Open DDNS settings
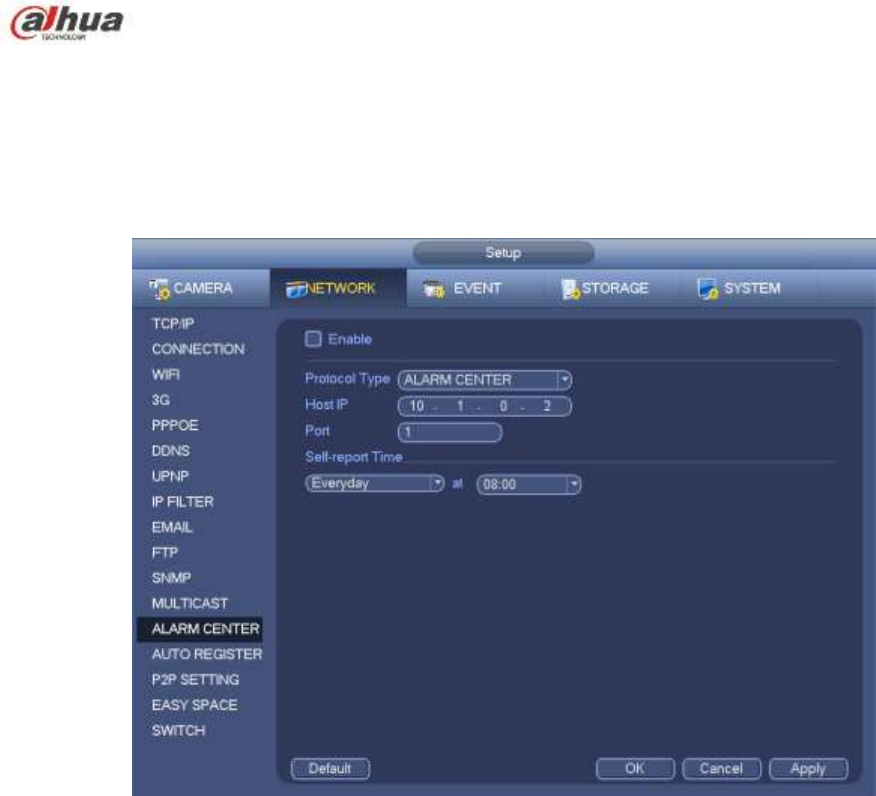The image size is (876, 796). pos(170,451)
